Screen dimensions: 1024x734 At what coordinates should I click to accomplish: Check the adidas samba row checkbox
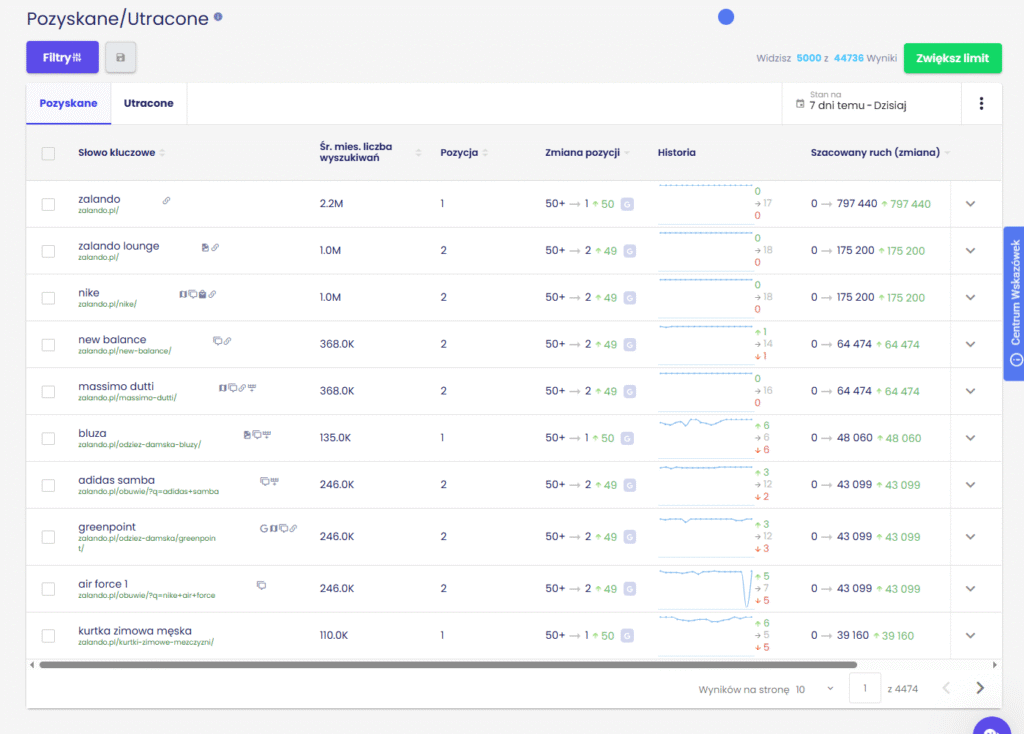point(48,485)
